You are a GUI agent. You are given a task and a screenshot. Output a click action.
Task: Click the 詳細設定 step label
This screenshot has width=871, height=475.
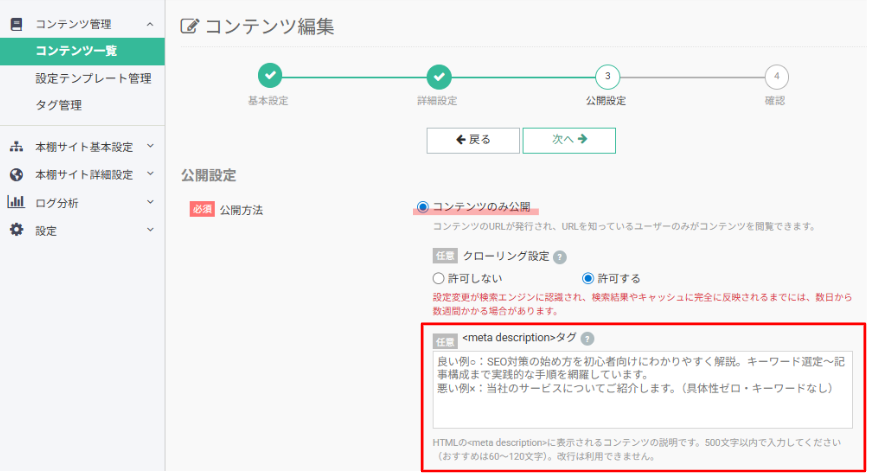click(x=437, y=101)
